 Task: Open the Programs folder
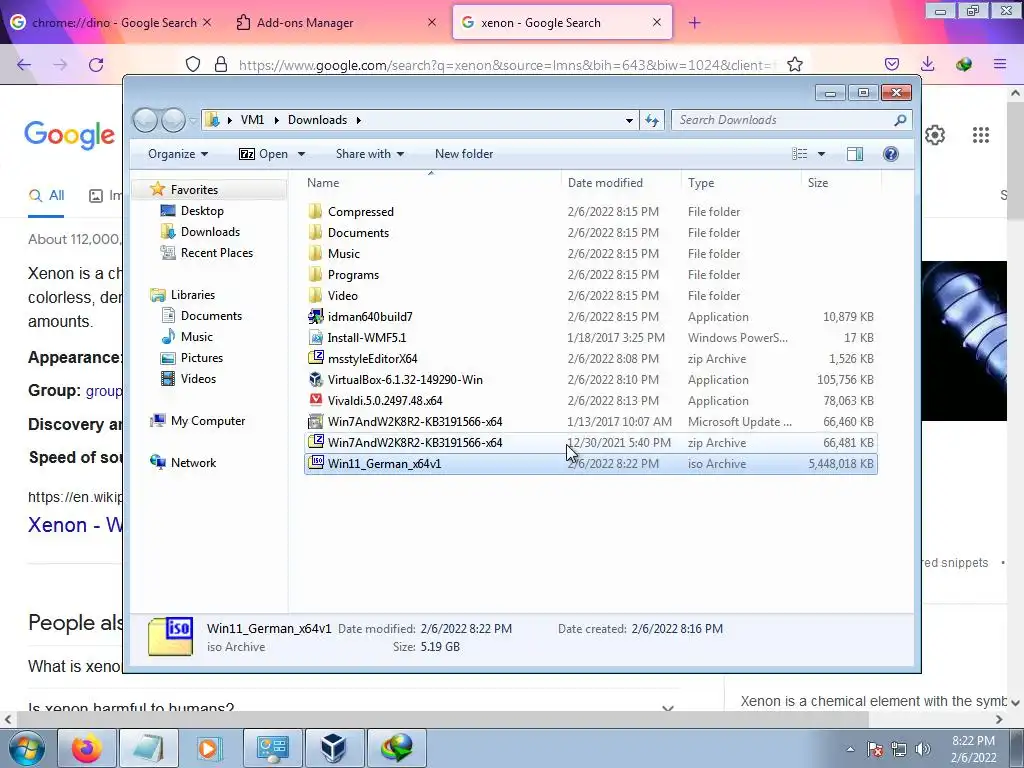coord(353,275)
